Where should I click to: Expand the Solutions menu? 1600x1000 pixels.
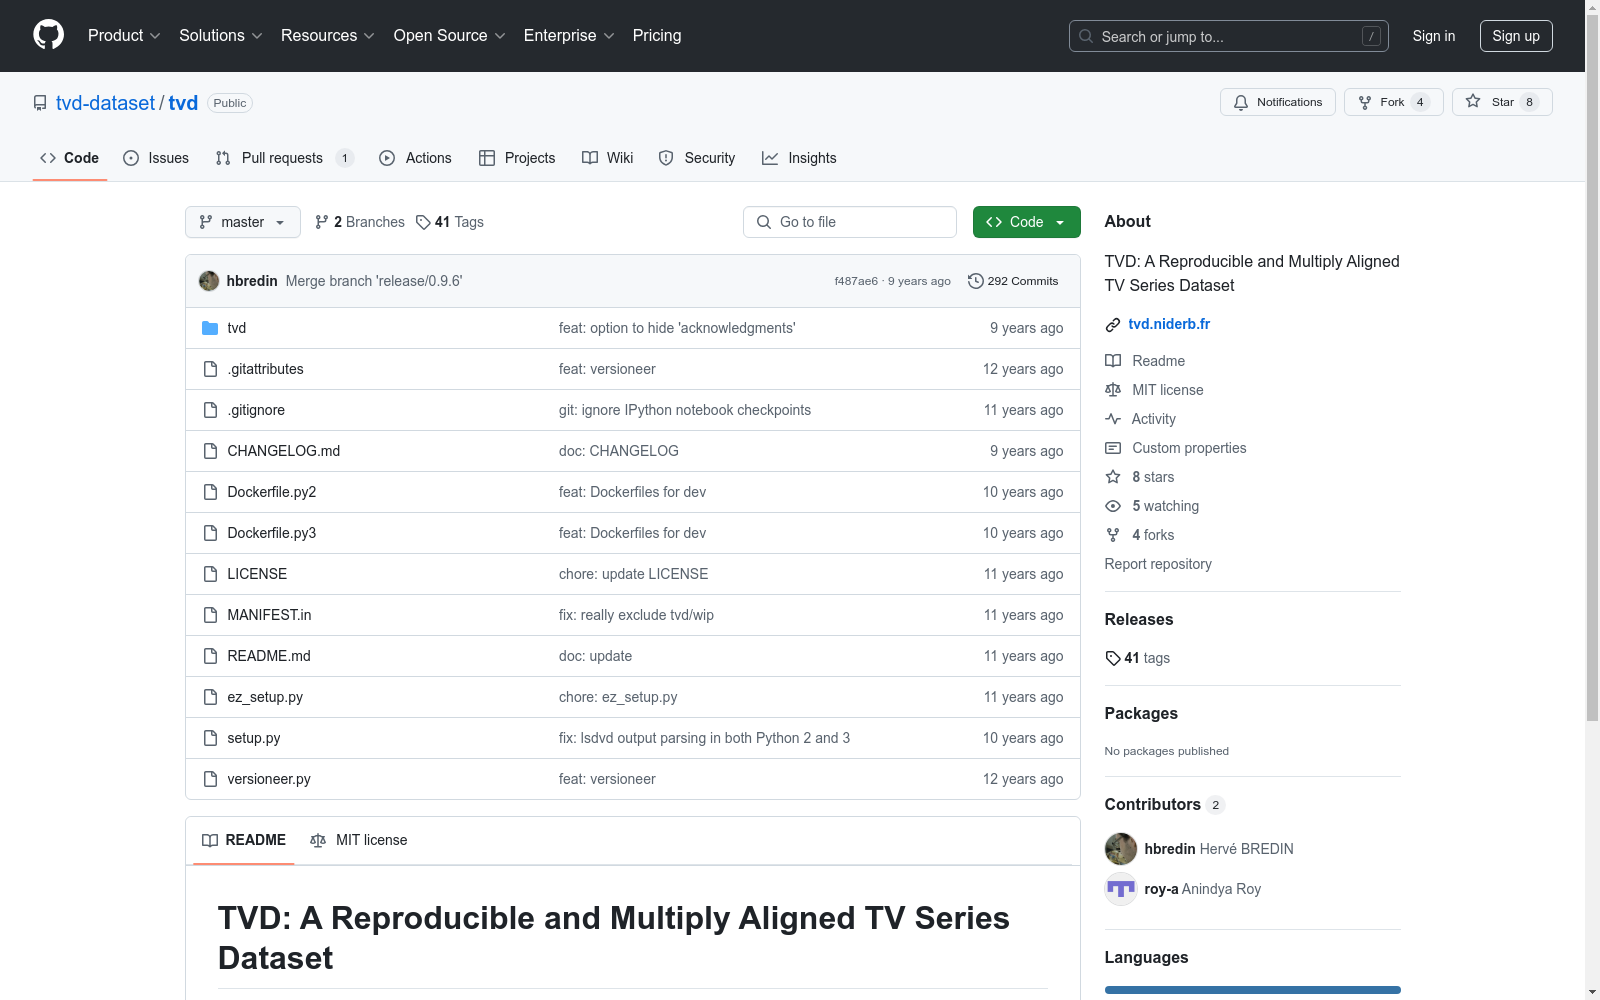pos(221,35)
